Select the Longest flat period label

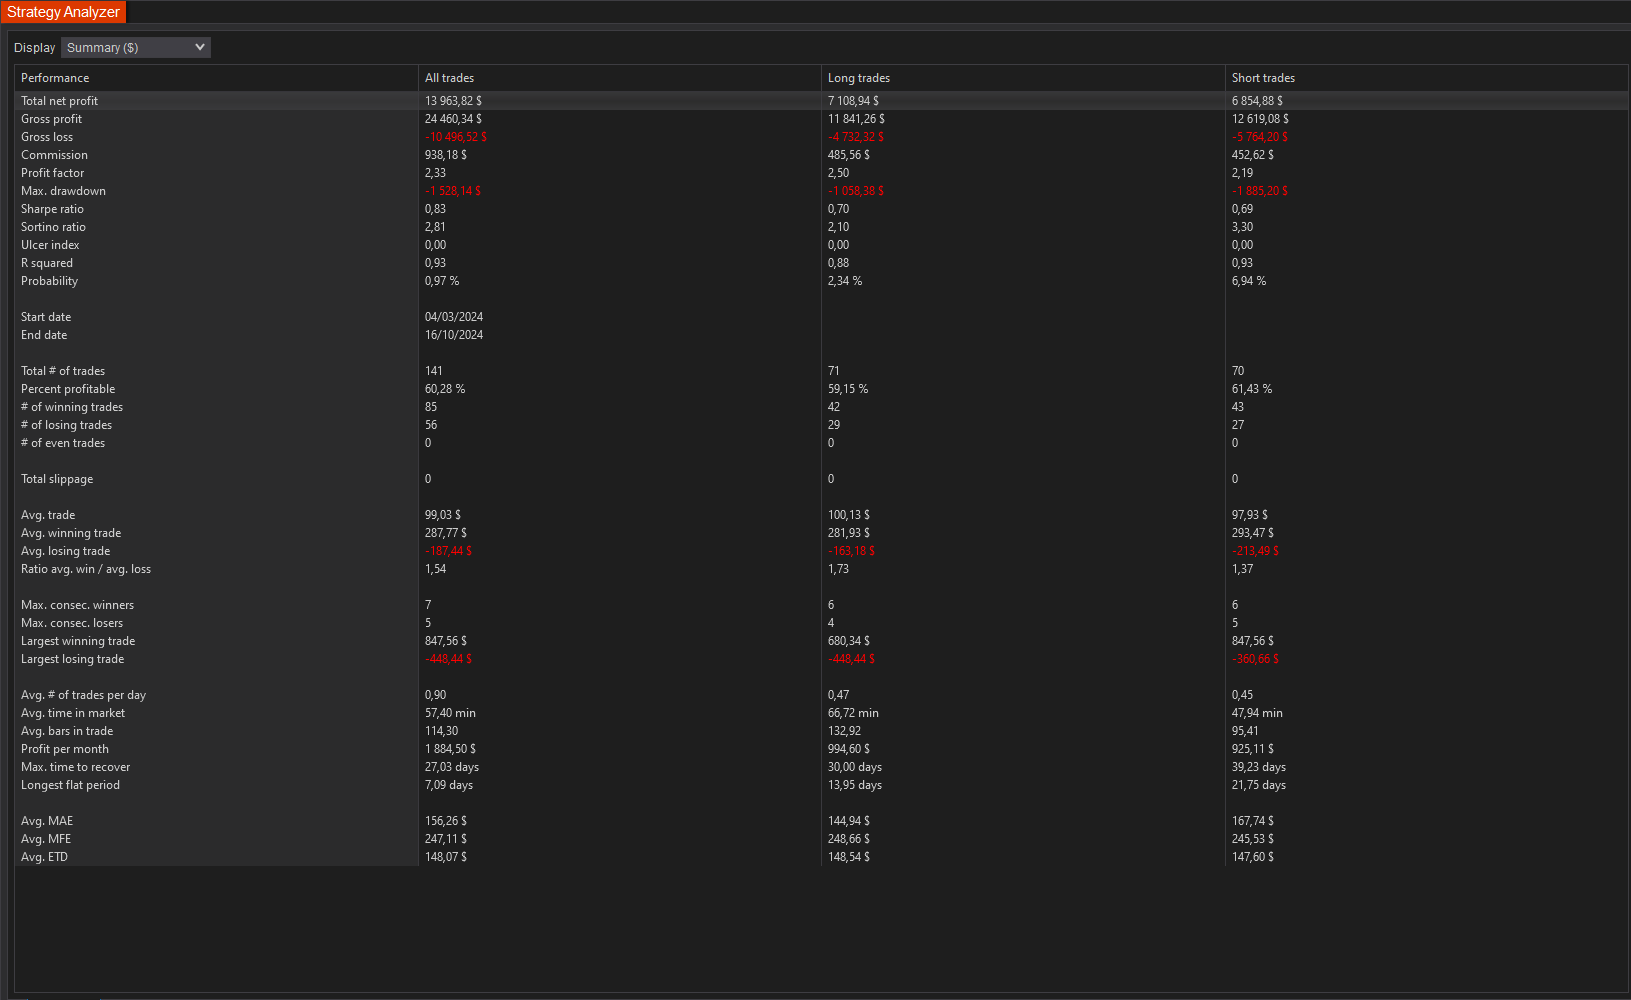click(x=70, y=785)
